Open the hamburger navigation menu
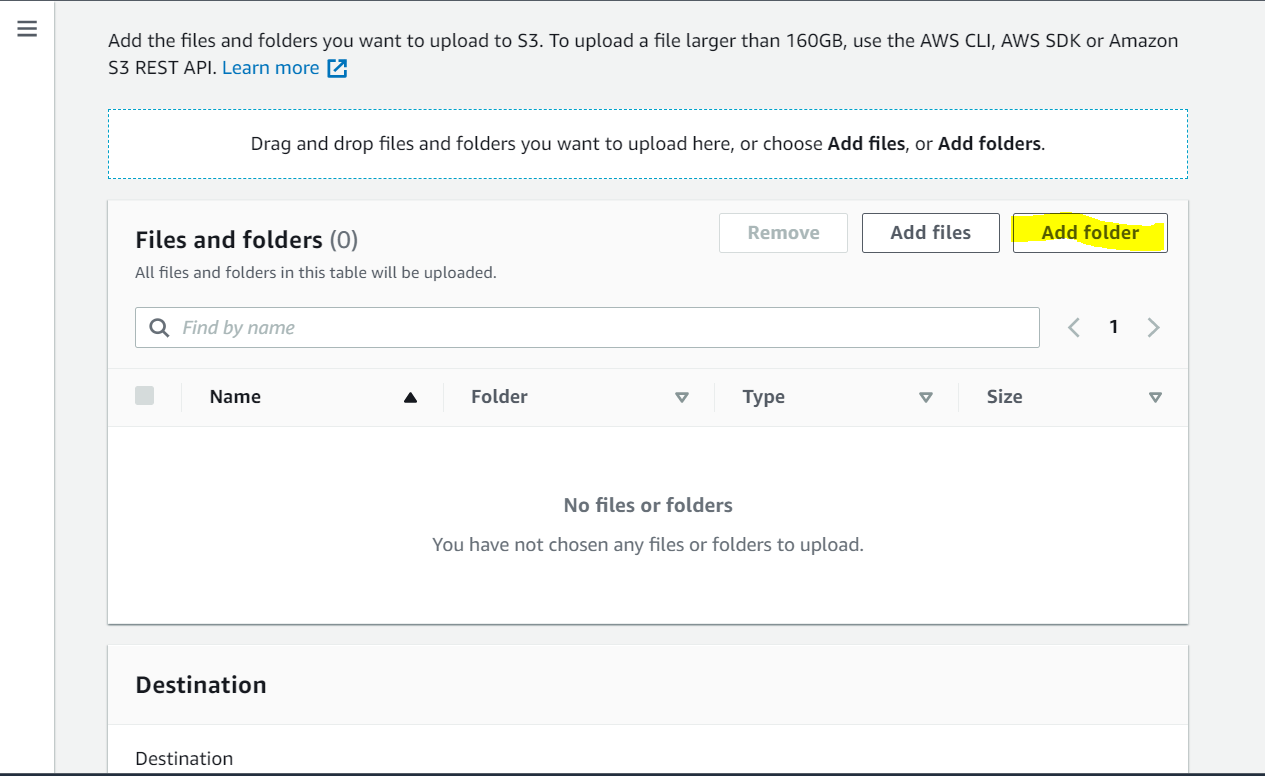 27,29
